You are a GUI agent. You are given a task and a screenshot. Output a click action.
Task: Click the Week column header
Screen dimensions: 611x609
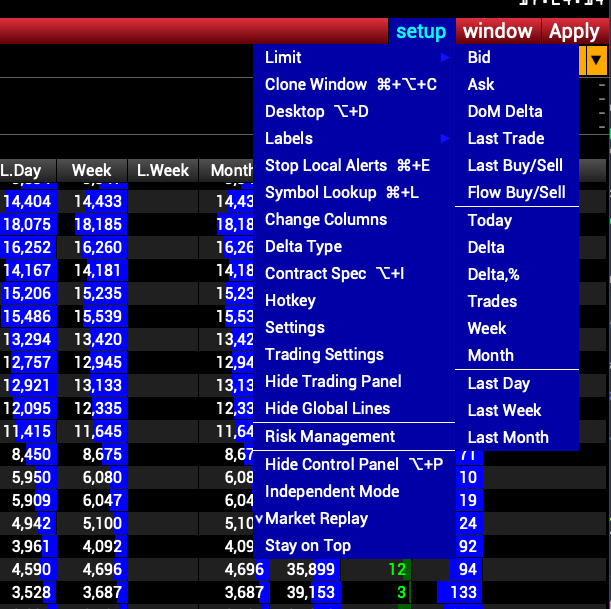91,171
